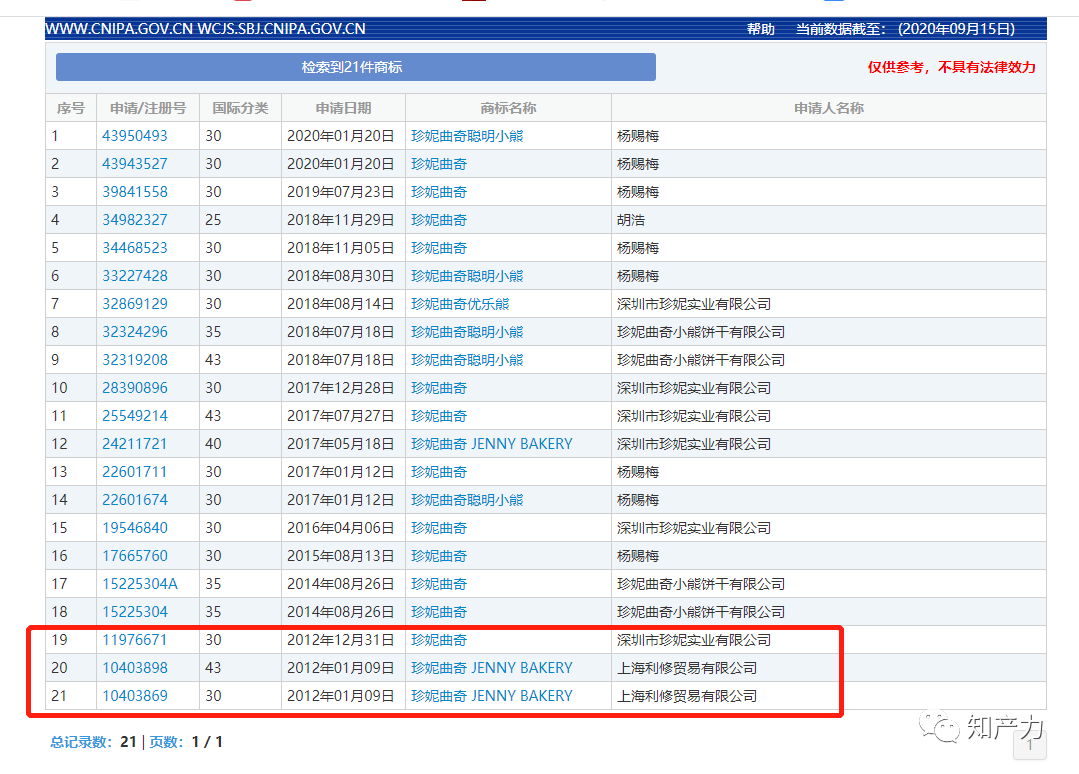Viewport: 1079px width, 774px height.
Task: Open registration number 19546840
Action: 135,528
